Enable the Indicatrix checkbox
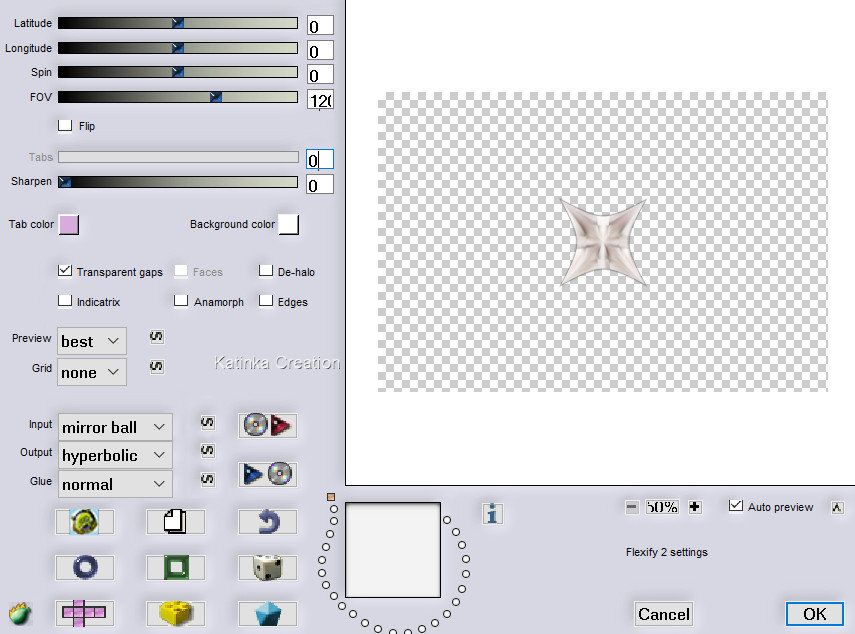This screenshot has height=634, width=855. (65, 300)
